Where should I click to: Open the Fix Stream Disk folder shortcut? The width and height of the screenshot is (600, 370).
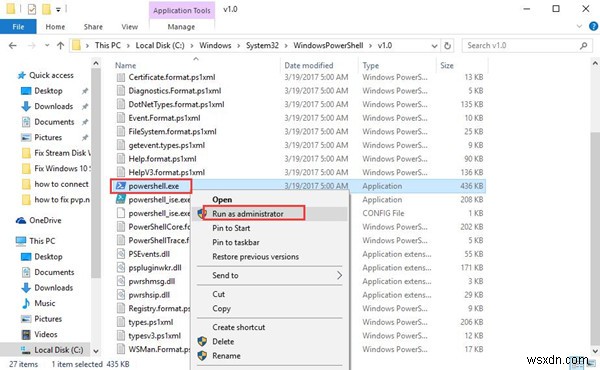point(56,153)
